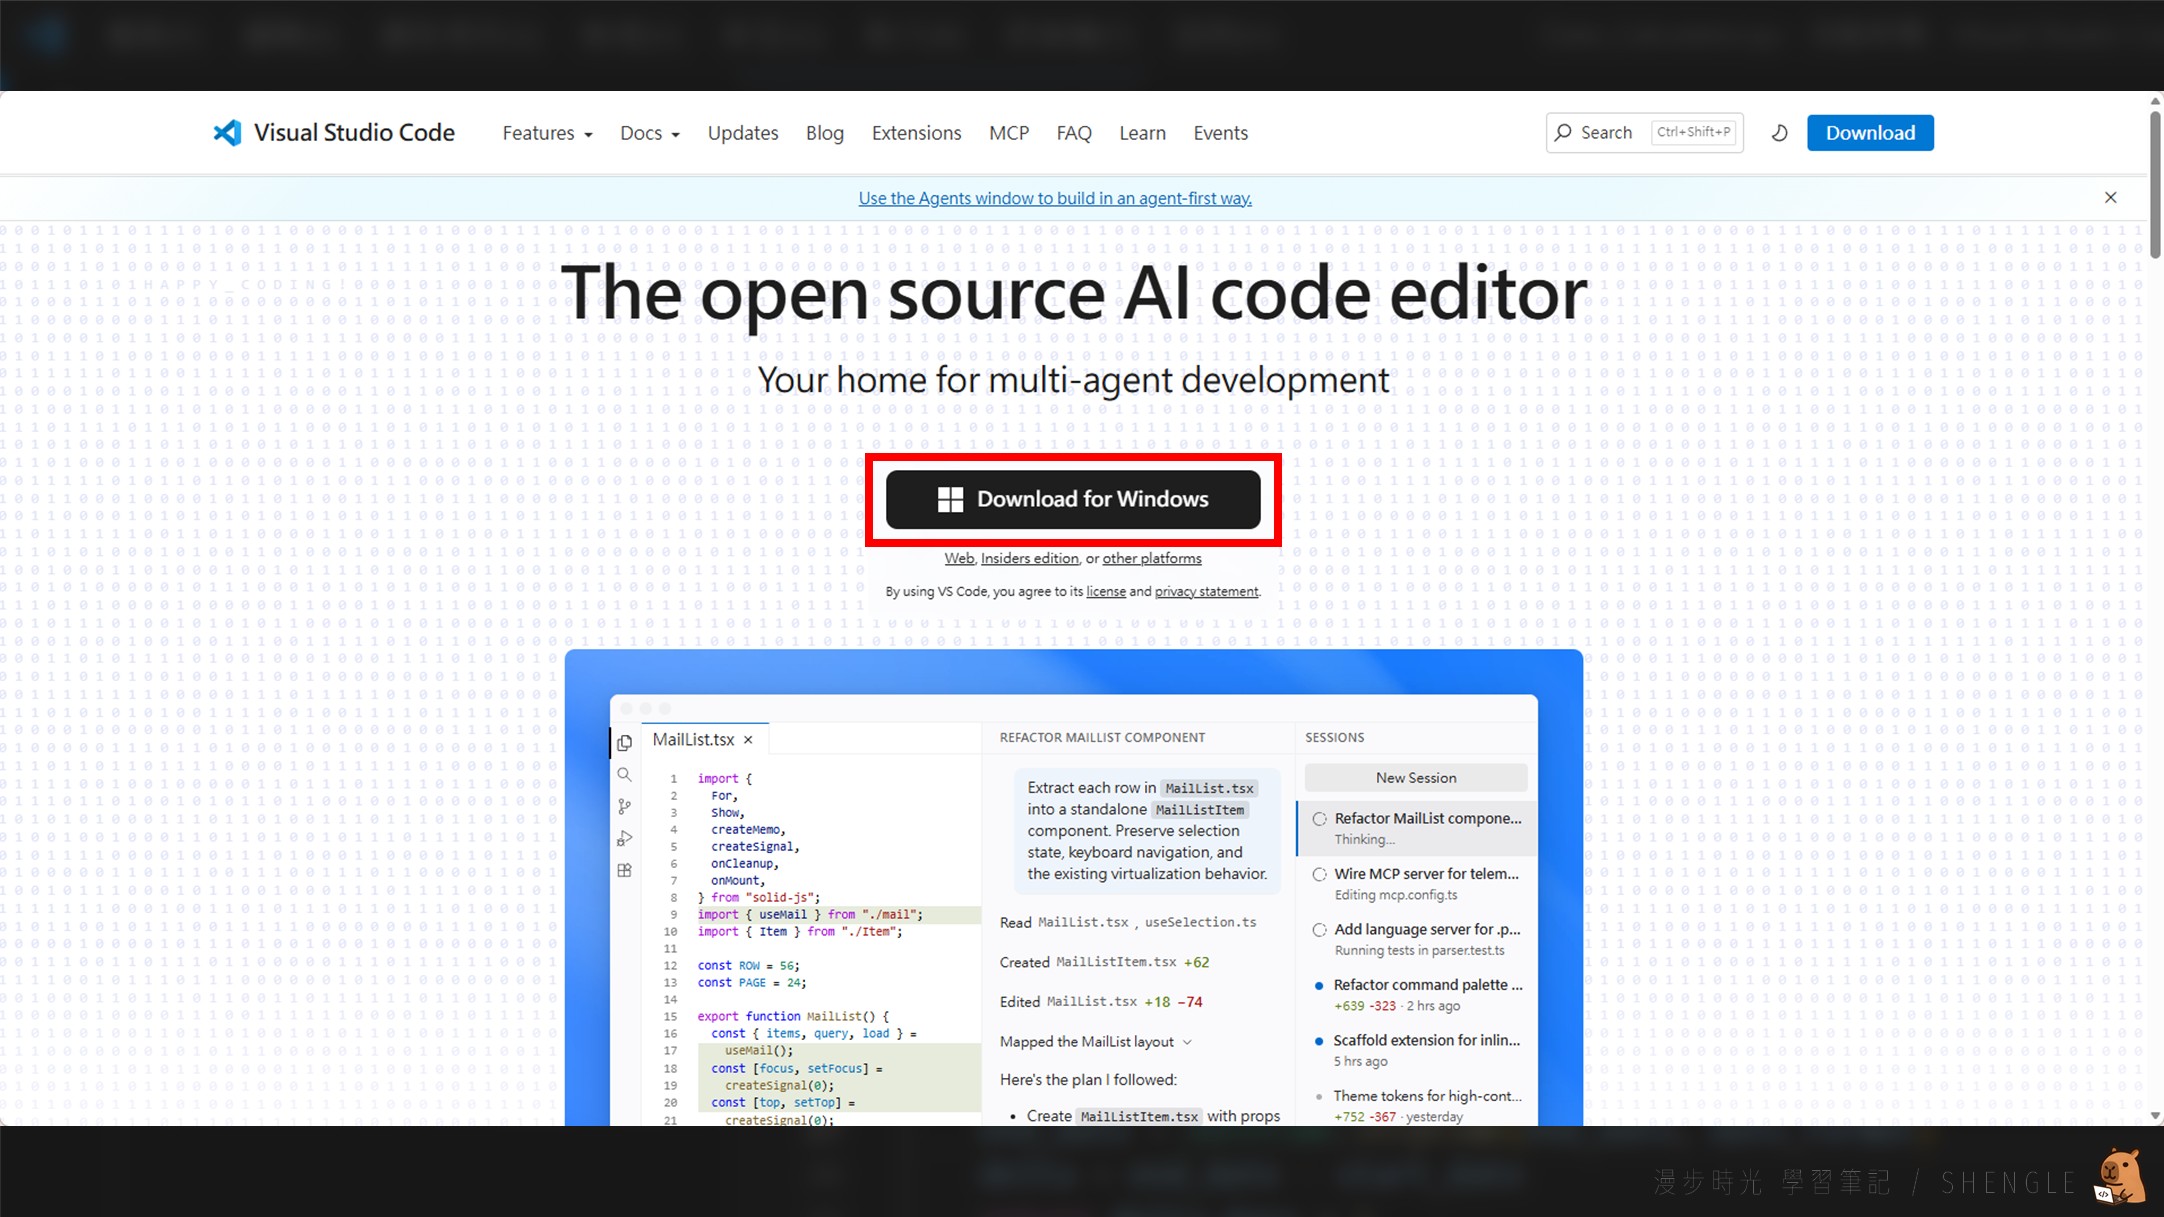This screenshot has width=2164, height=1217.
Task: Click Download for Windows button
Action: coord(1073,499)
